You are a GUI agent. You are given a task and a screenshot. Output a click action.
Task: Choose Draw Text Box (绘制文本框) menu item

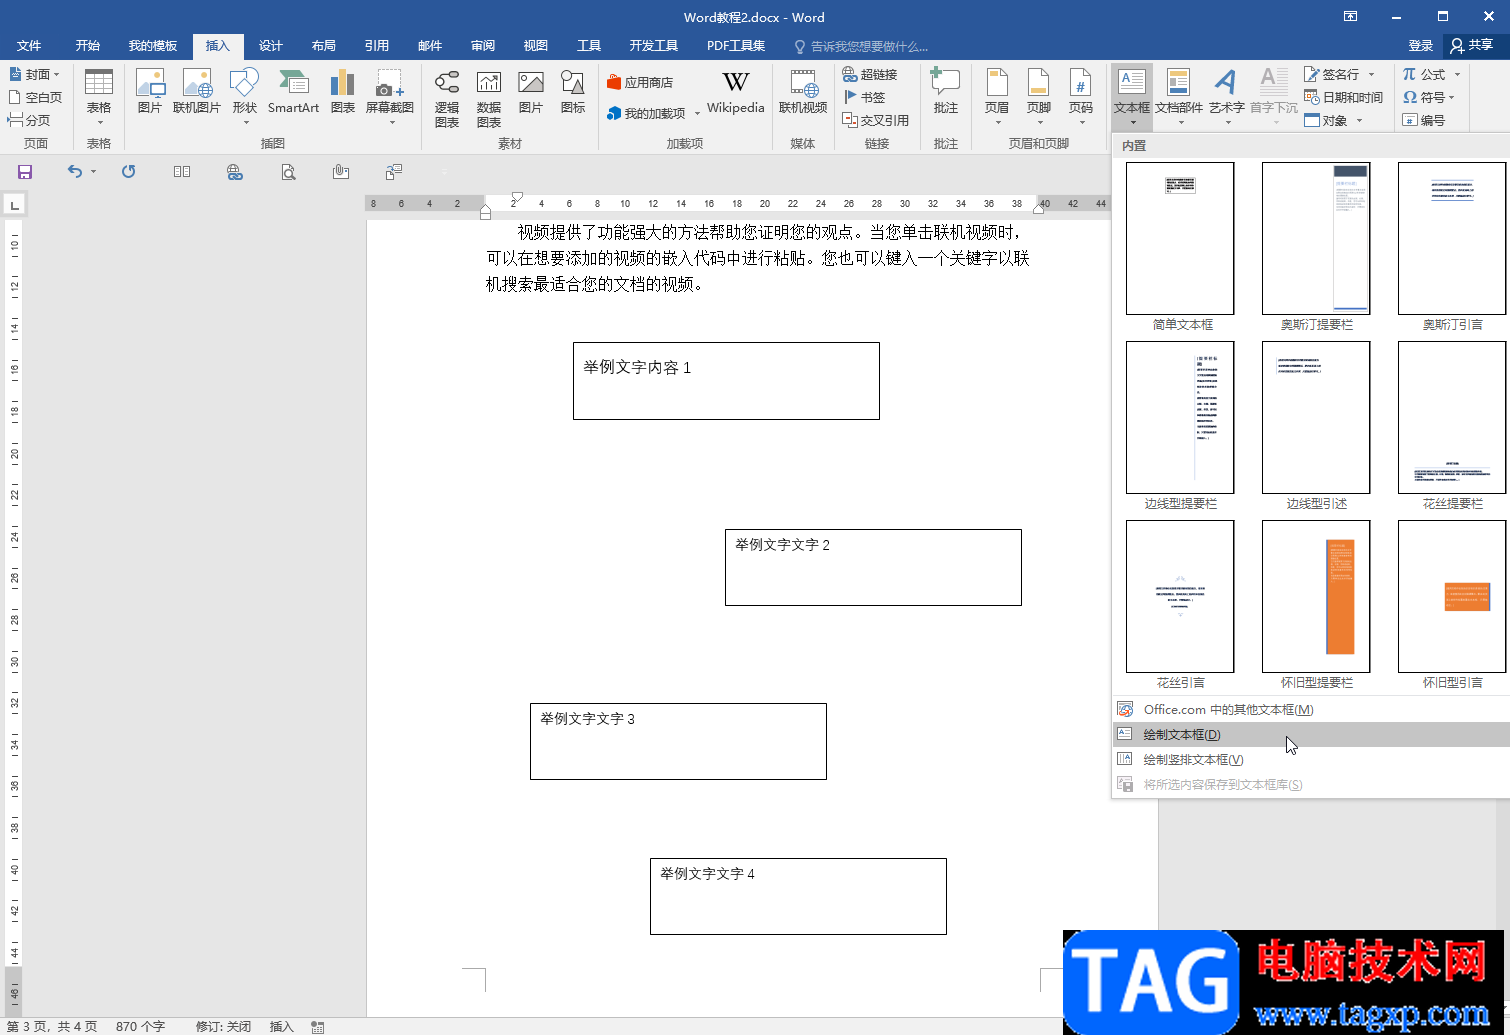click(x=1311, y=734)
